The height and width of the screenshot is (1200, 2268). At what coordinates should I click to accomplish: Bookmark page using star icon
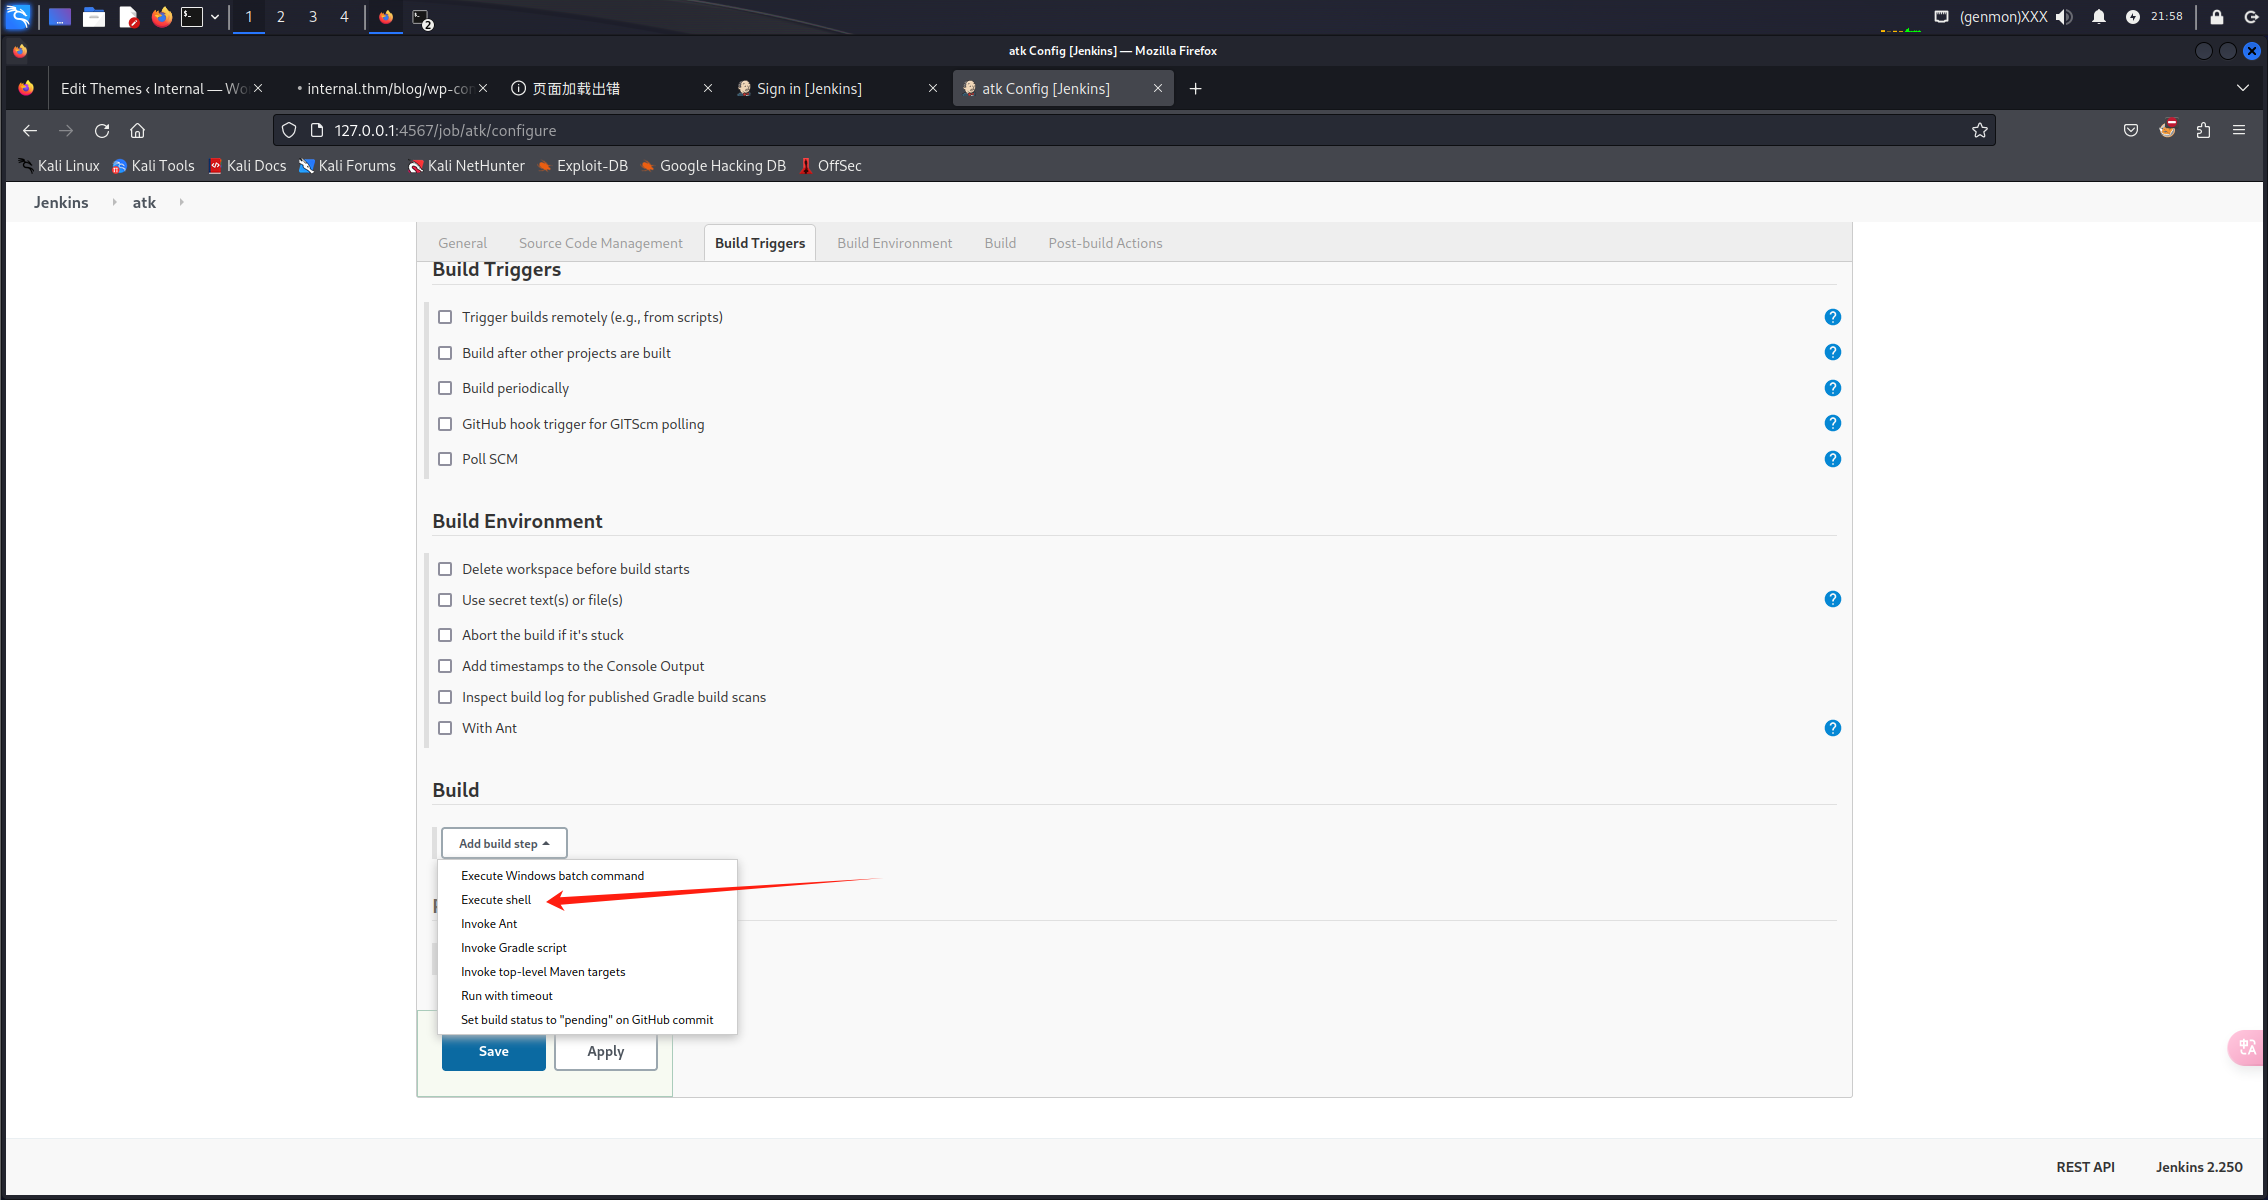[x=1979, y=130]
